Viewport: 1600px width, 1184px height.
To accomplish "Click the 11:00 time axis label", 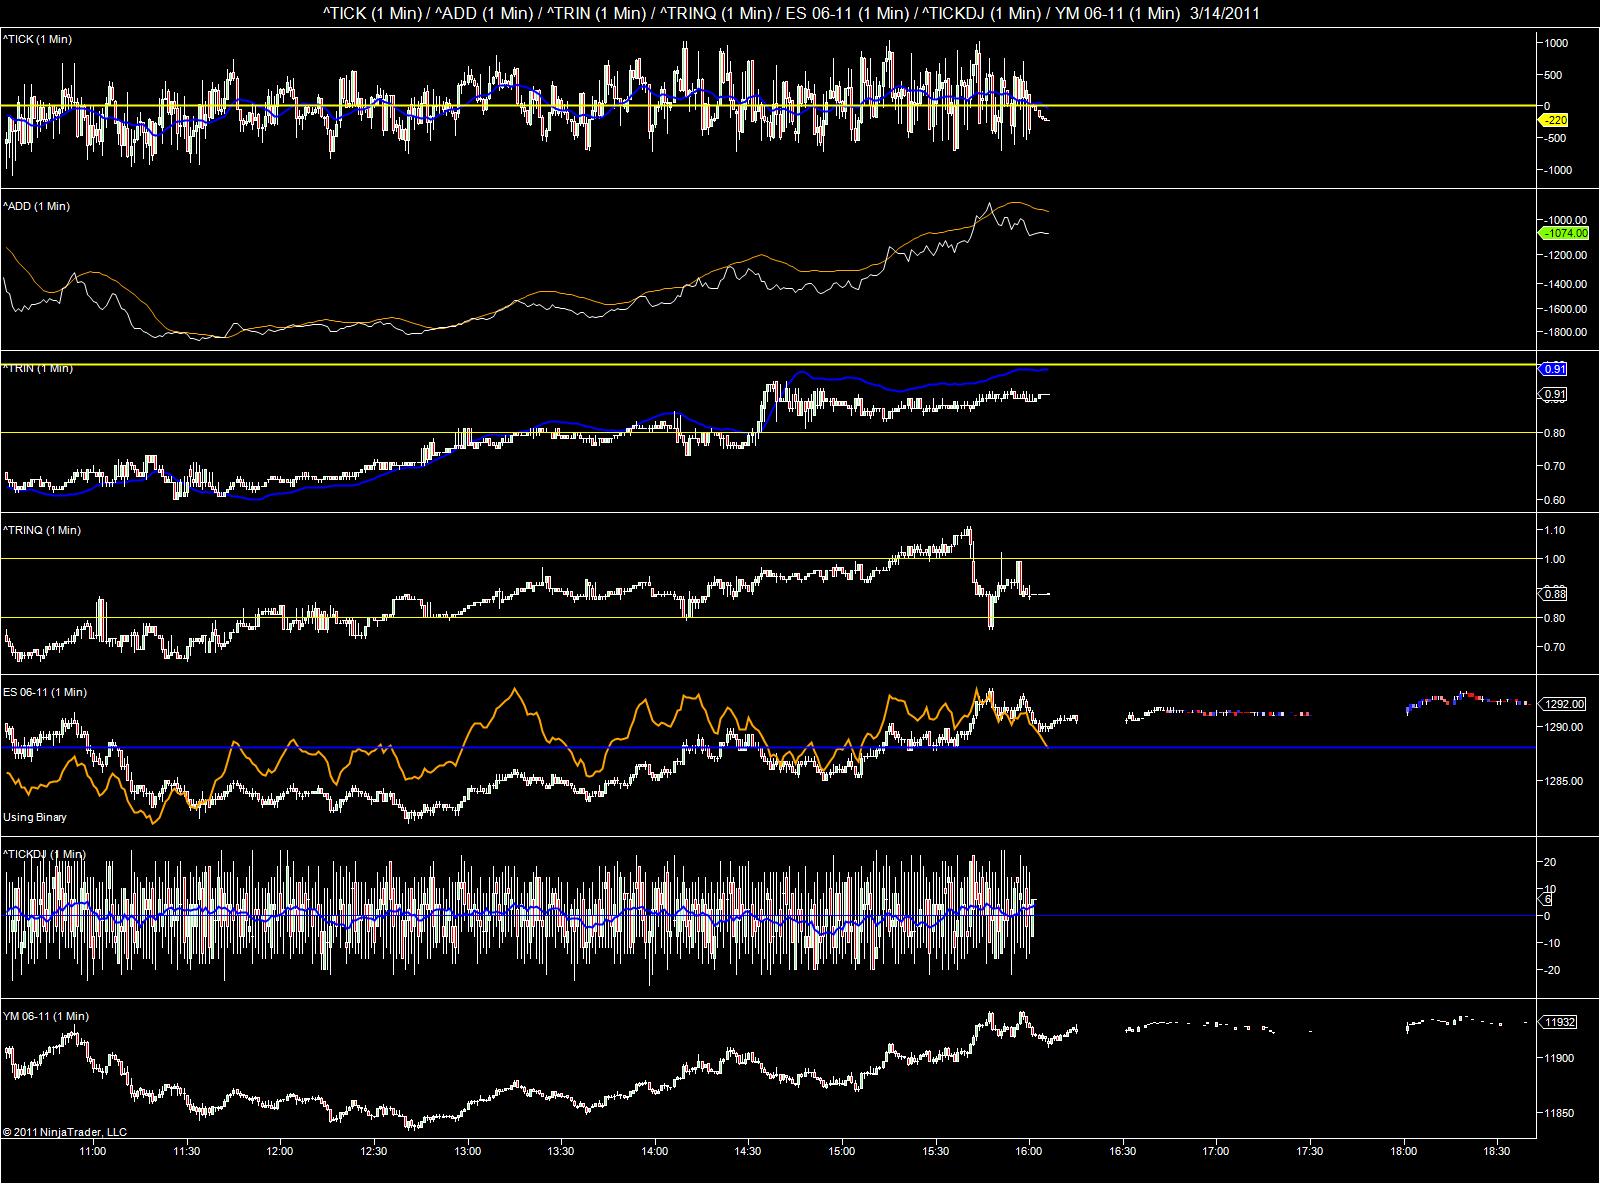I will pyautogui.click(x=93, y=1151).
